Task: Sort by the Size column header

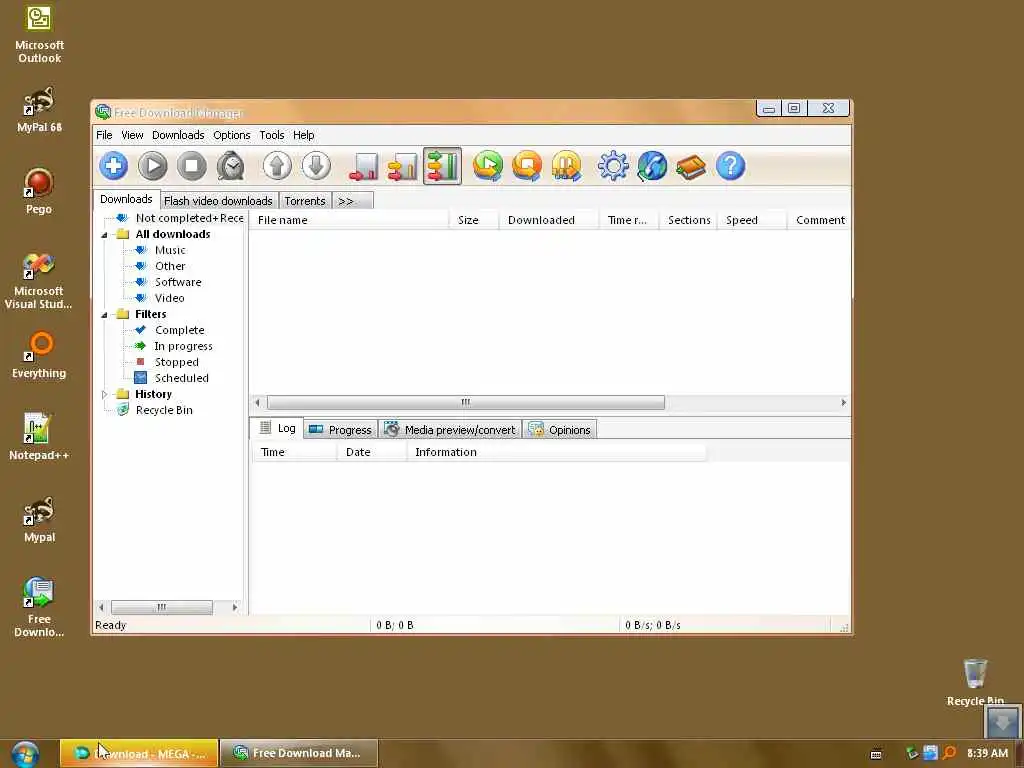Action: pos(474,220)
